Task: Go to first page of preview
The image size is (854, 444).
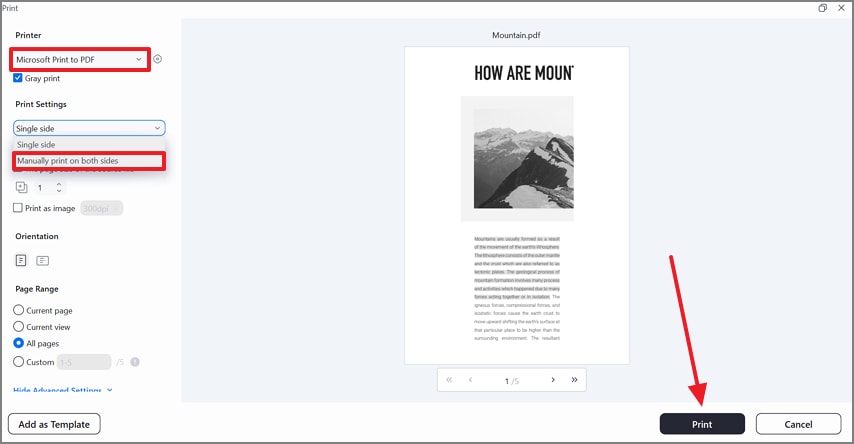Action: [x=449, y=380]
